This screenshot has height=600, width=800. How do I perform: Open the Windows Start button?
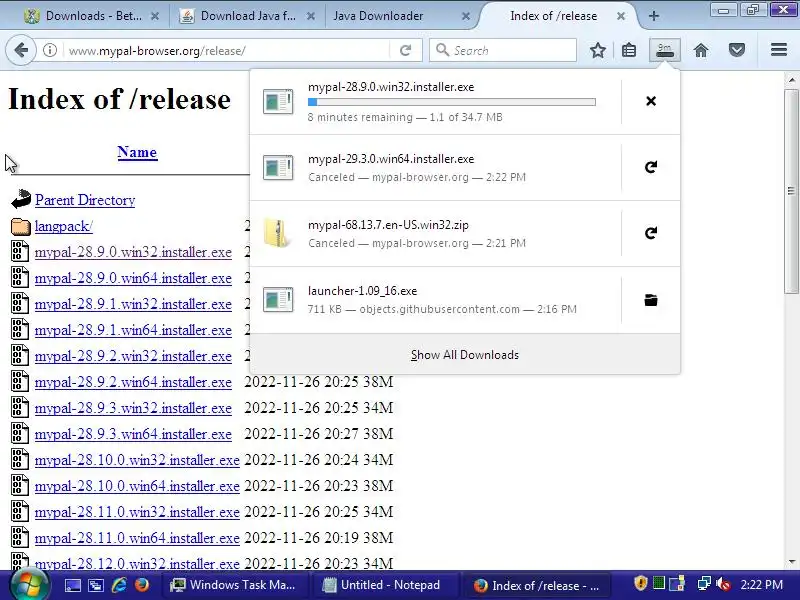30,585
